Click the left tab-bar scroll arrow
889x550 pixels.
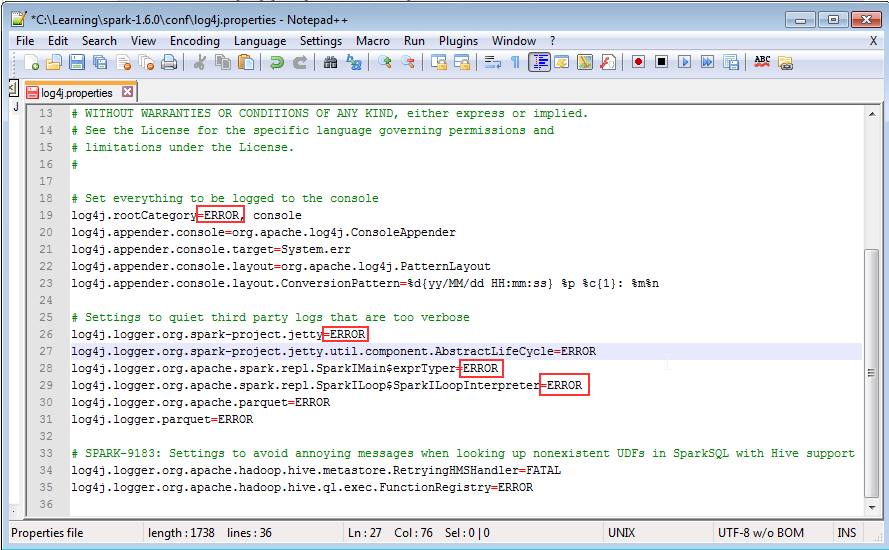pos(14,88)
